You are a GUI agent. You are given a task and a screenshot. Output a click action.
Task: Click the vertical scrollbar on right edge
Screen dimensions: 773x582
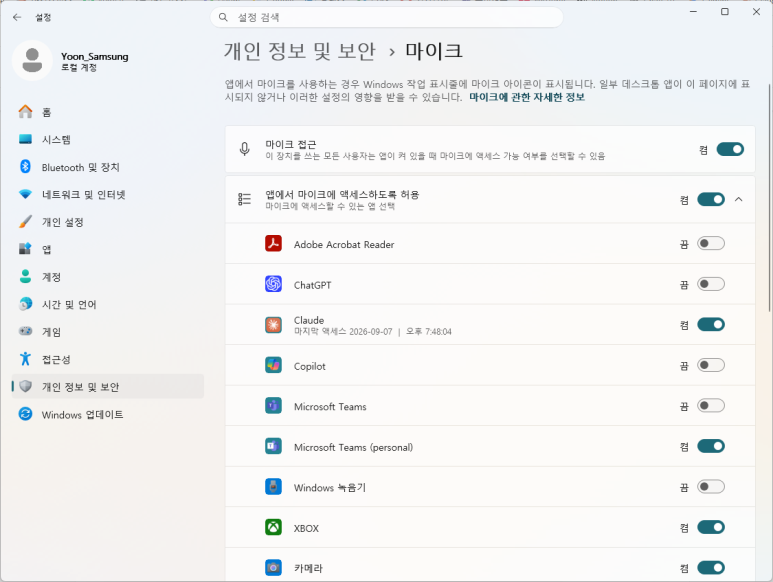tap(770, 197)
